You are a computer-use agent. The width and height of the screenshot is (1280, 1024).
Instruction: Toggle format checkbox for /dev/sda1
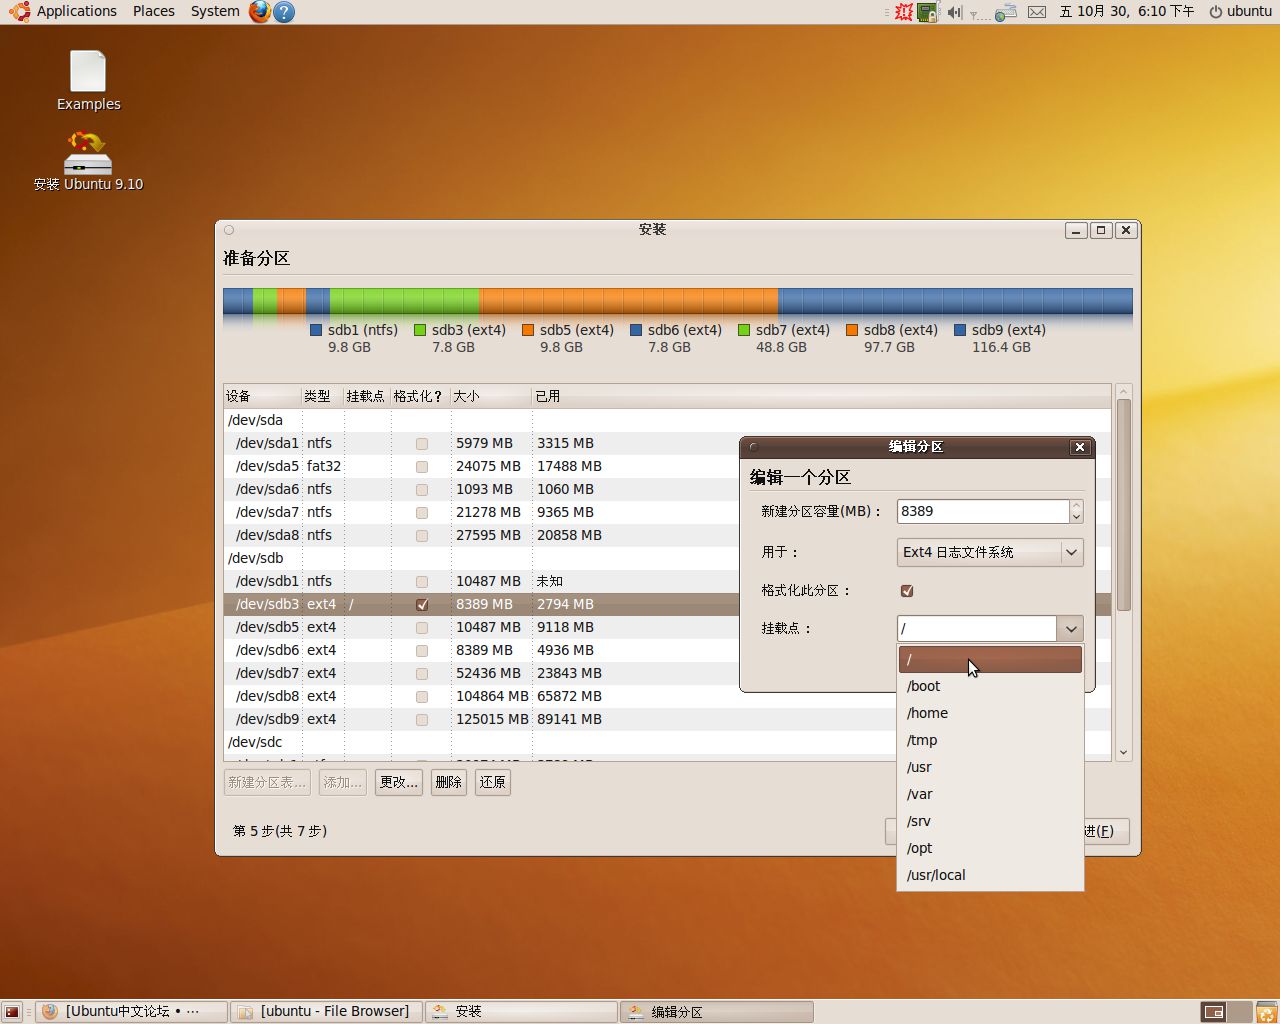pyautogui.click(x=422, y=444)
